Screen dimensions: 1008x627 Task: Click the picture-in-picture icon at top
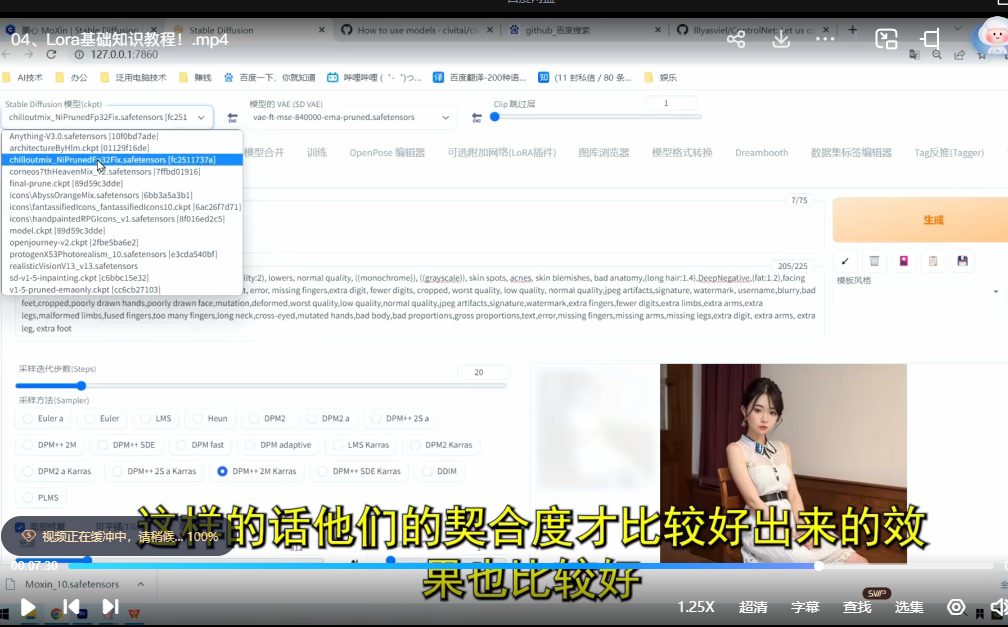886,39
